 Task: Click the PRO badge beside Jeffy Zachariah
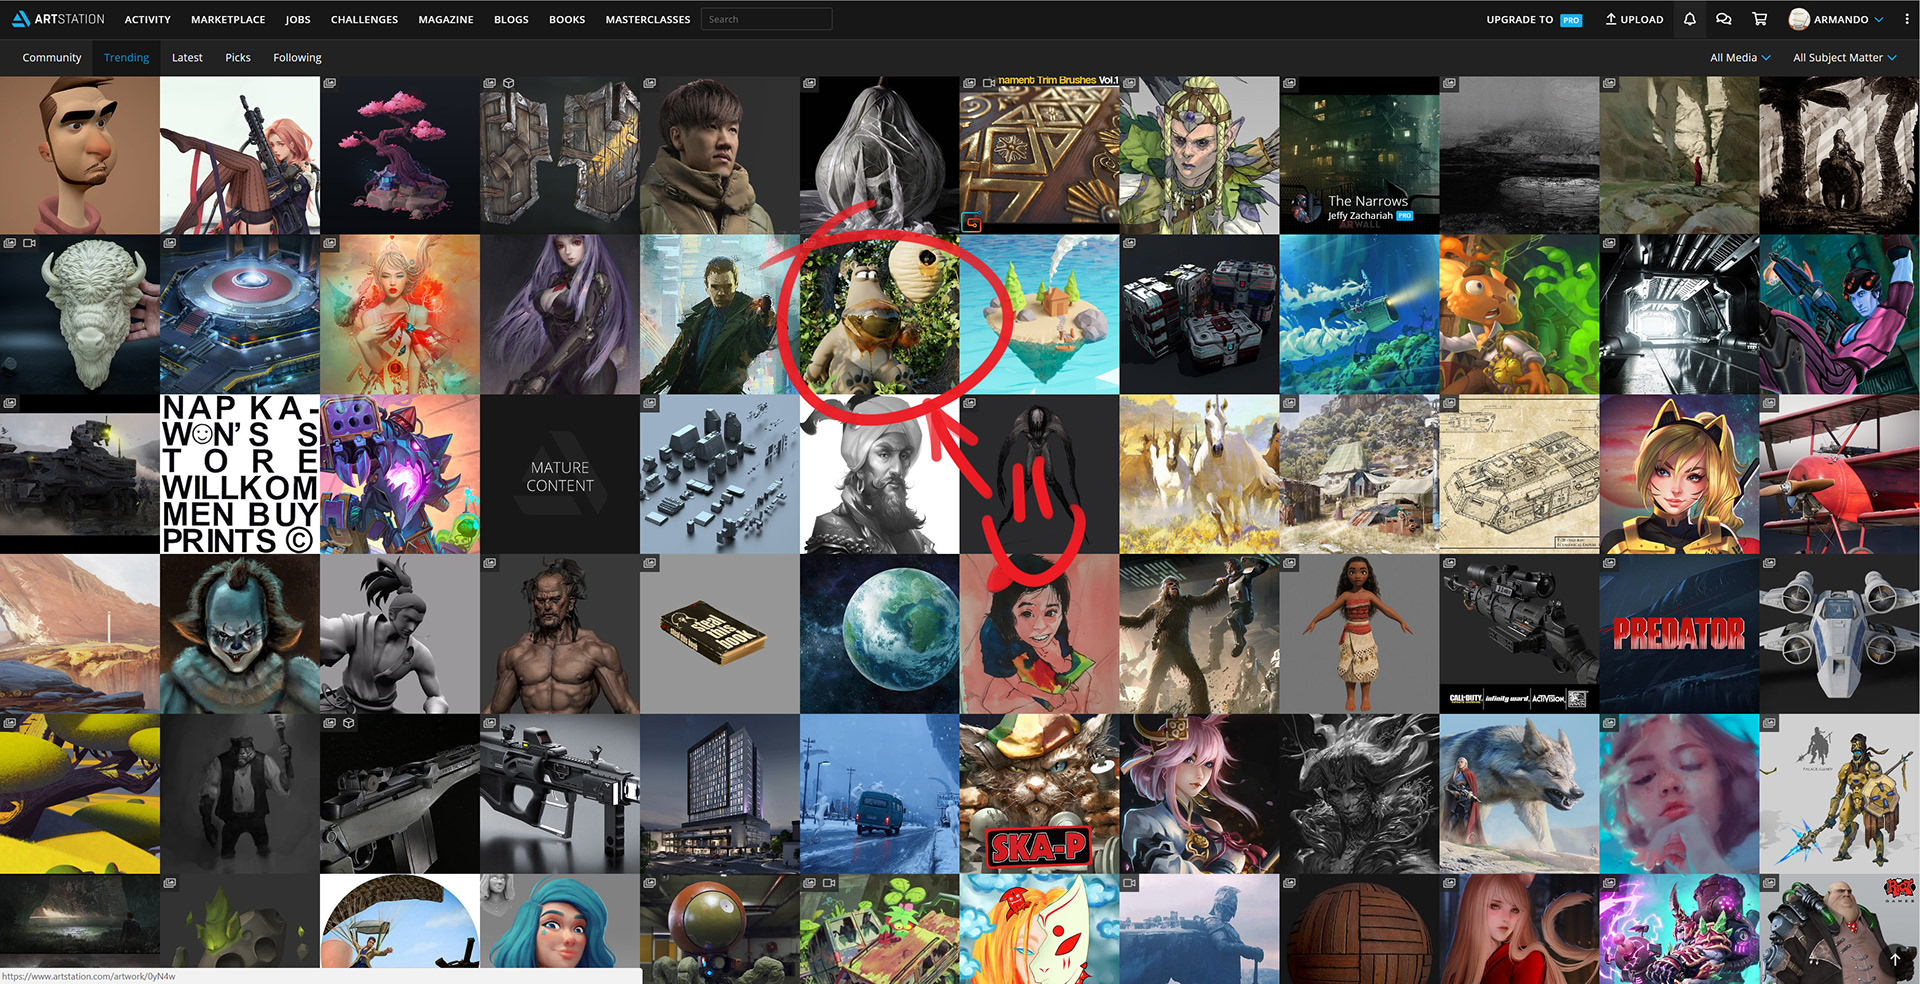(x=1405, y=216)
